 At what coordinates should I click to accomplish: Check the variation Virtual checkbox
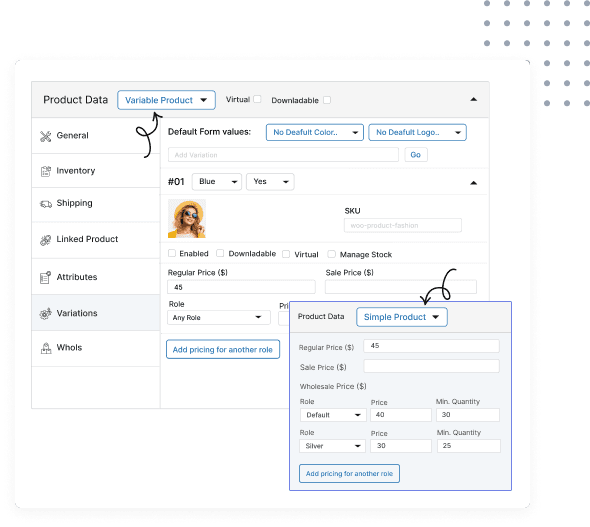tap(286, 254)
